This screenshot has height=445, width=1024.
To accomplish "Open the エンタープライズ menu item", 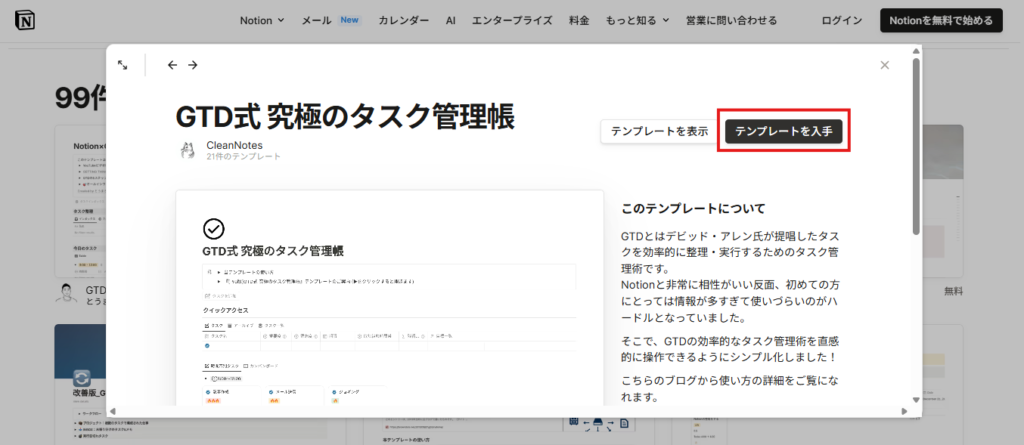I will 513,20.
